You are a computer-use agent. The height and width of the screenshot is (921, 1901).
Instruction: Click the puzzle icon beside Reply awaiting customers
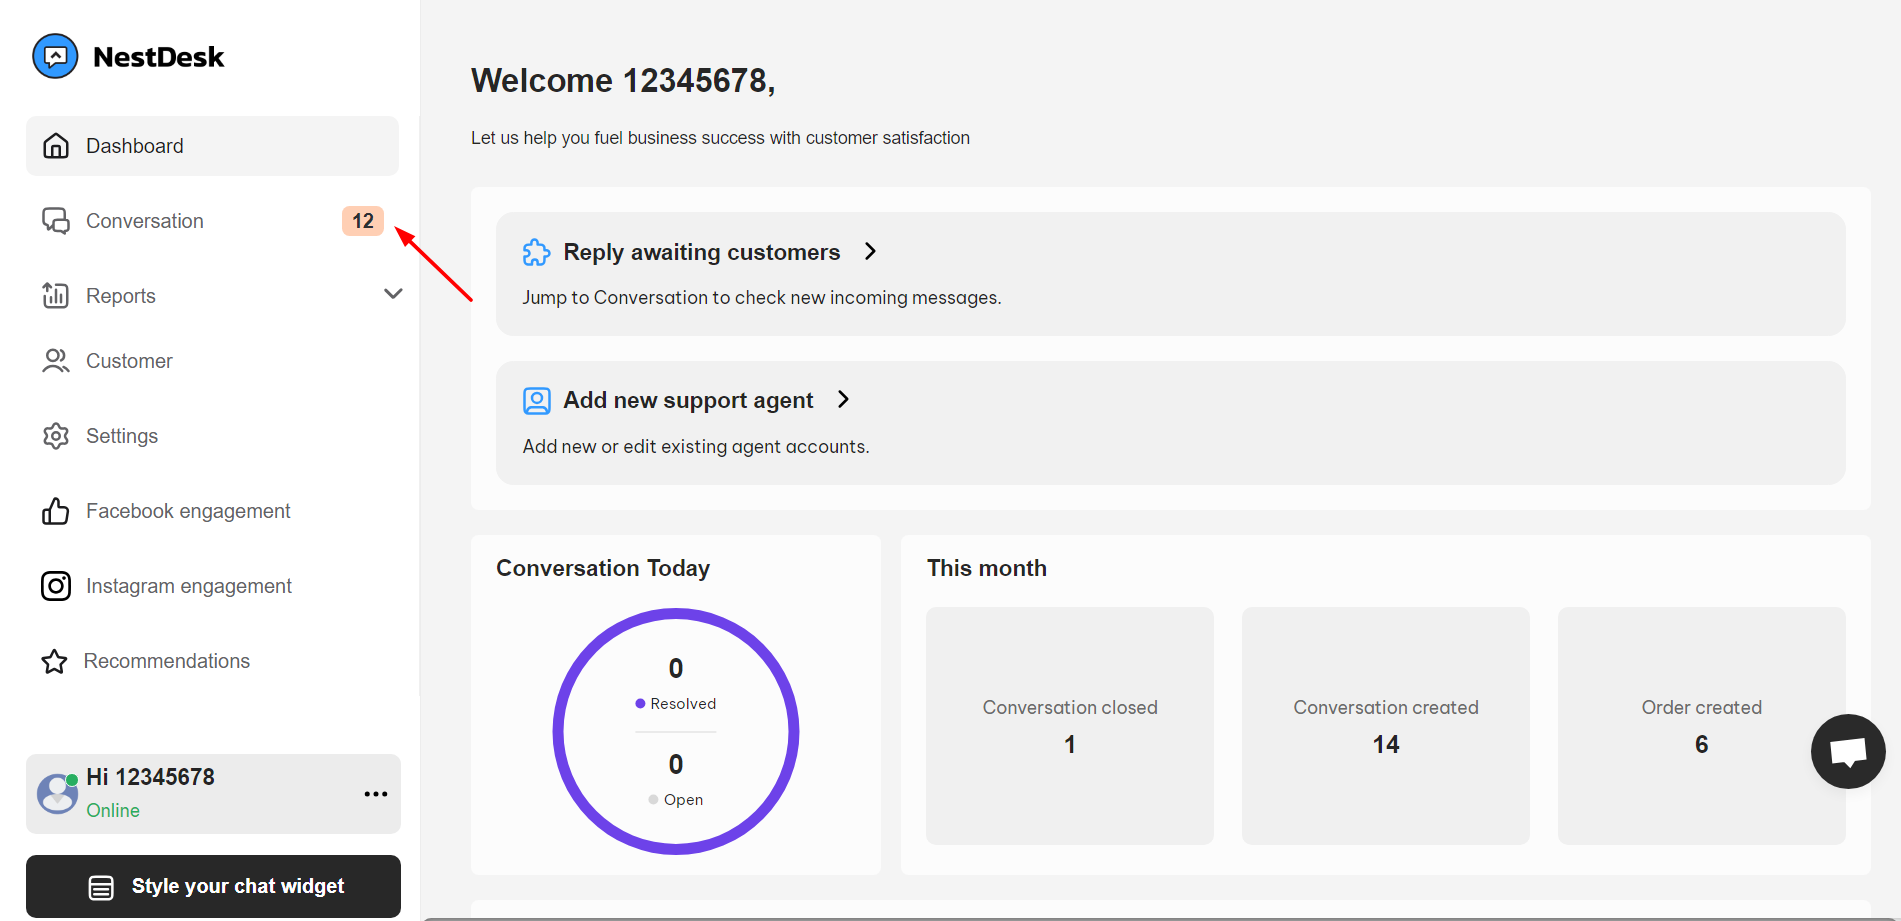[x=537, y=252]
